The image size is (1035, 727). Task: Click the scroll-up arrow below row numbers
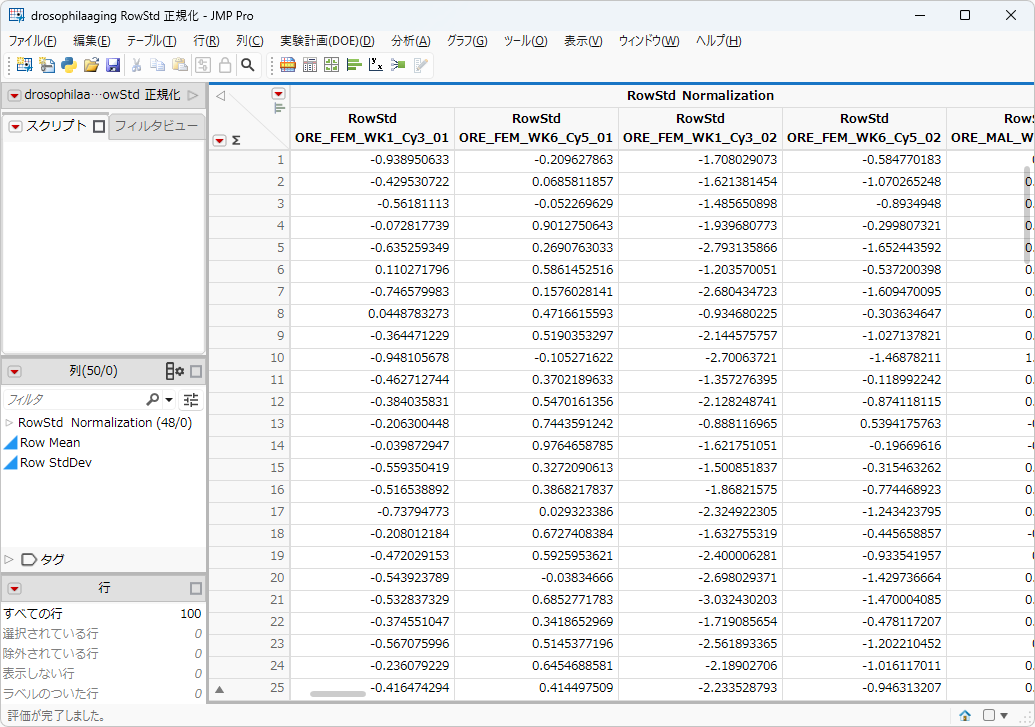[220, 689]
